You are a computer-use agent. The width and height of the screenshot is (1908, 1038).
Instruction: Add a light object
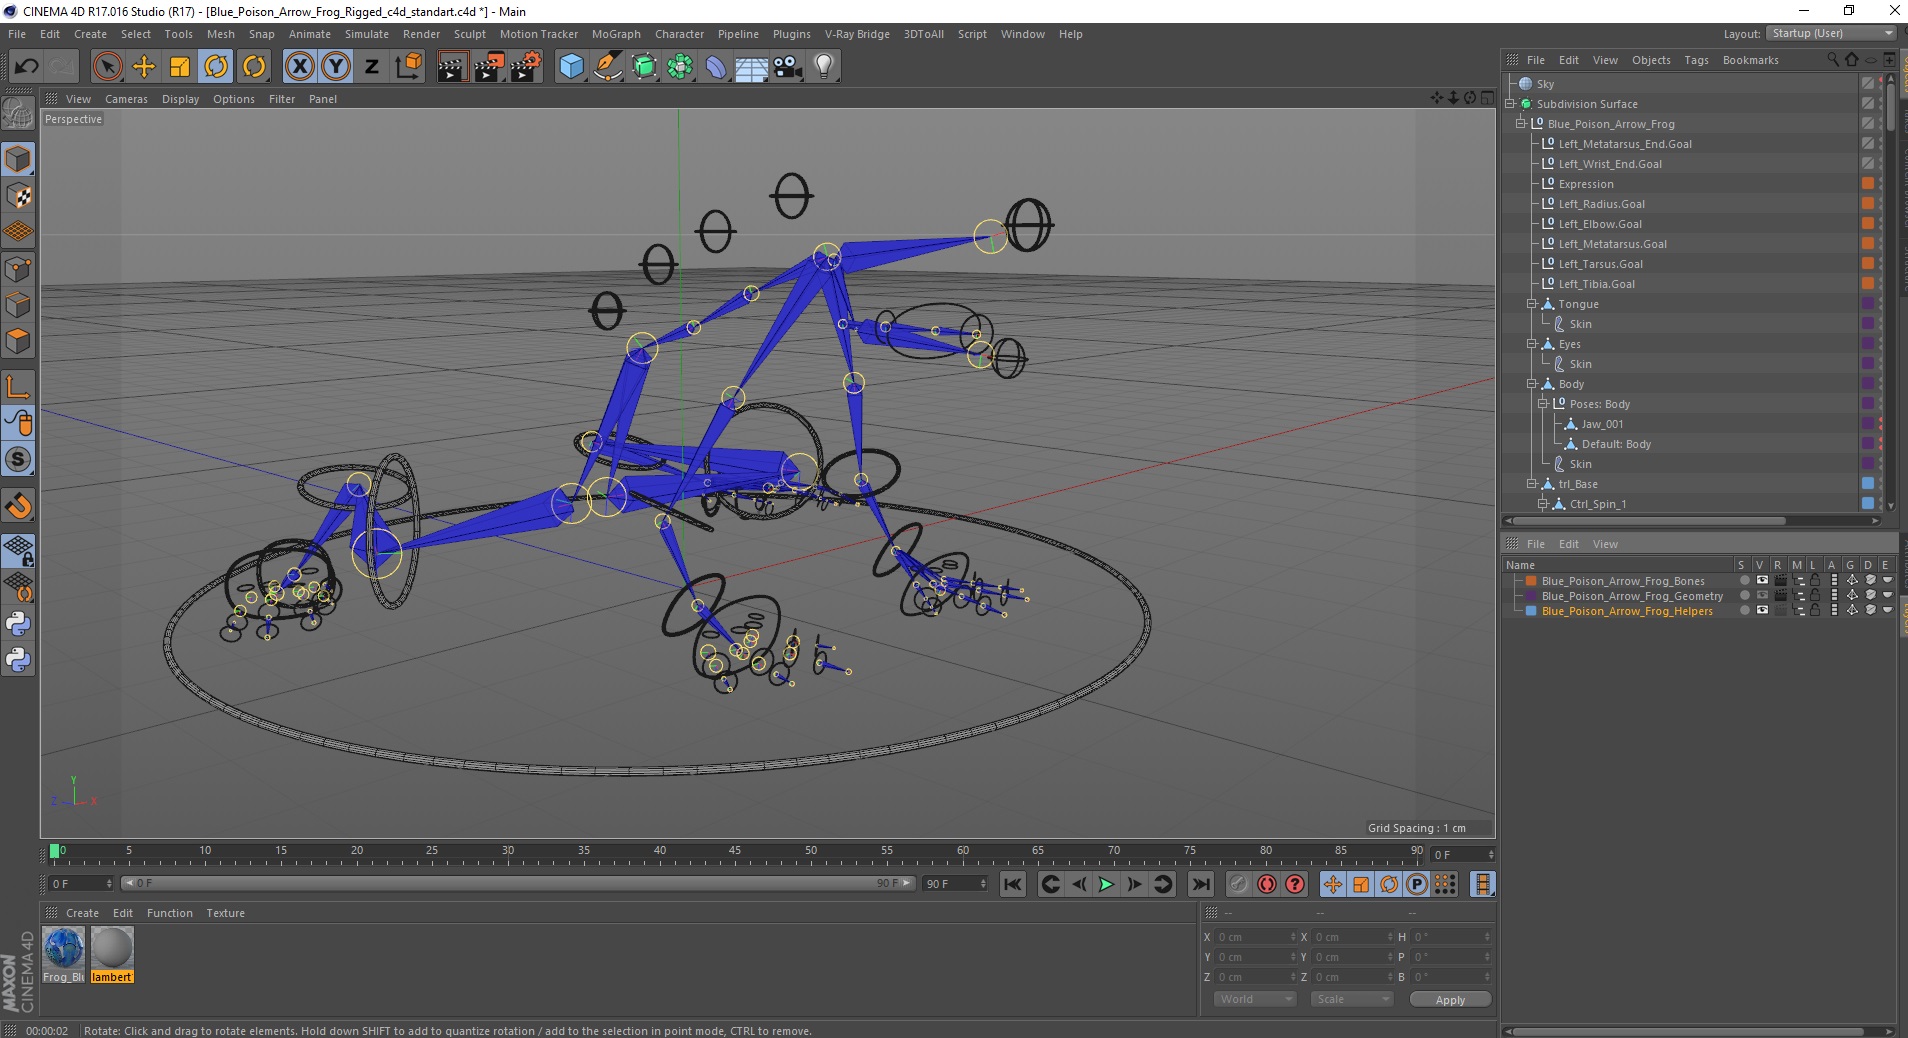824,67
